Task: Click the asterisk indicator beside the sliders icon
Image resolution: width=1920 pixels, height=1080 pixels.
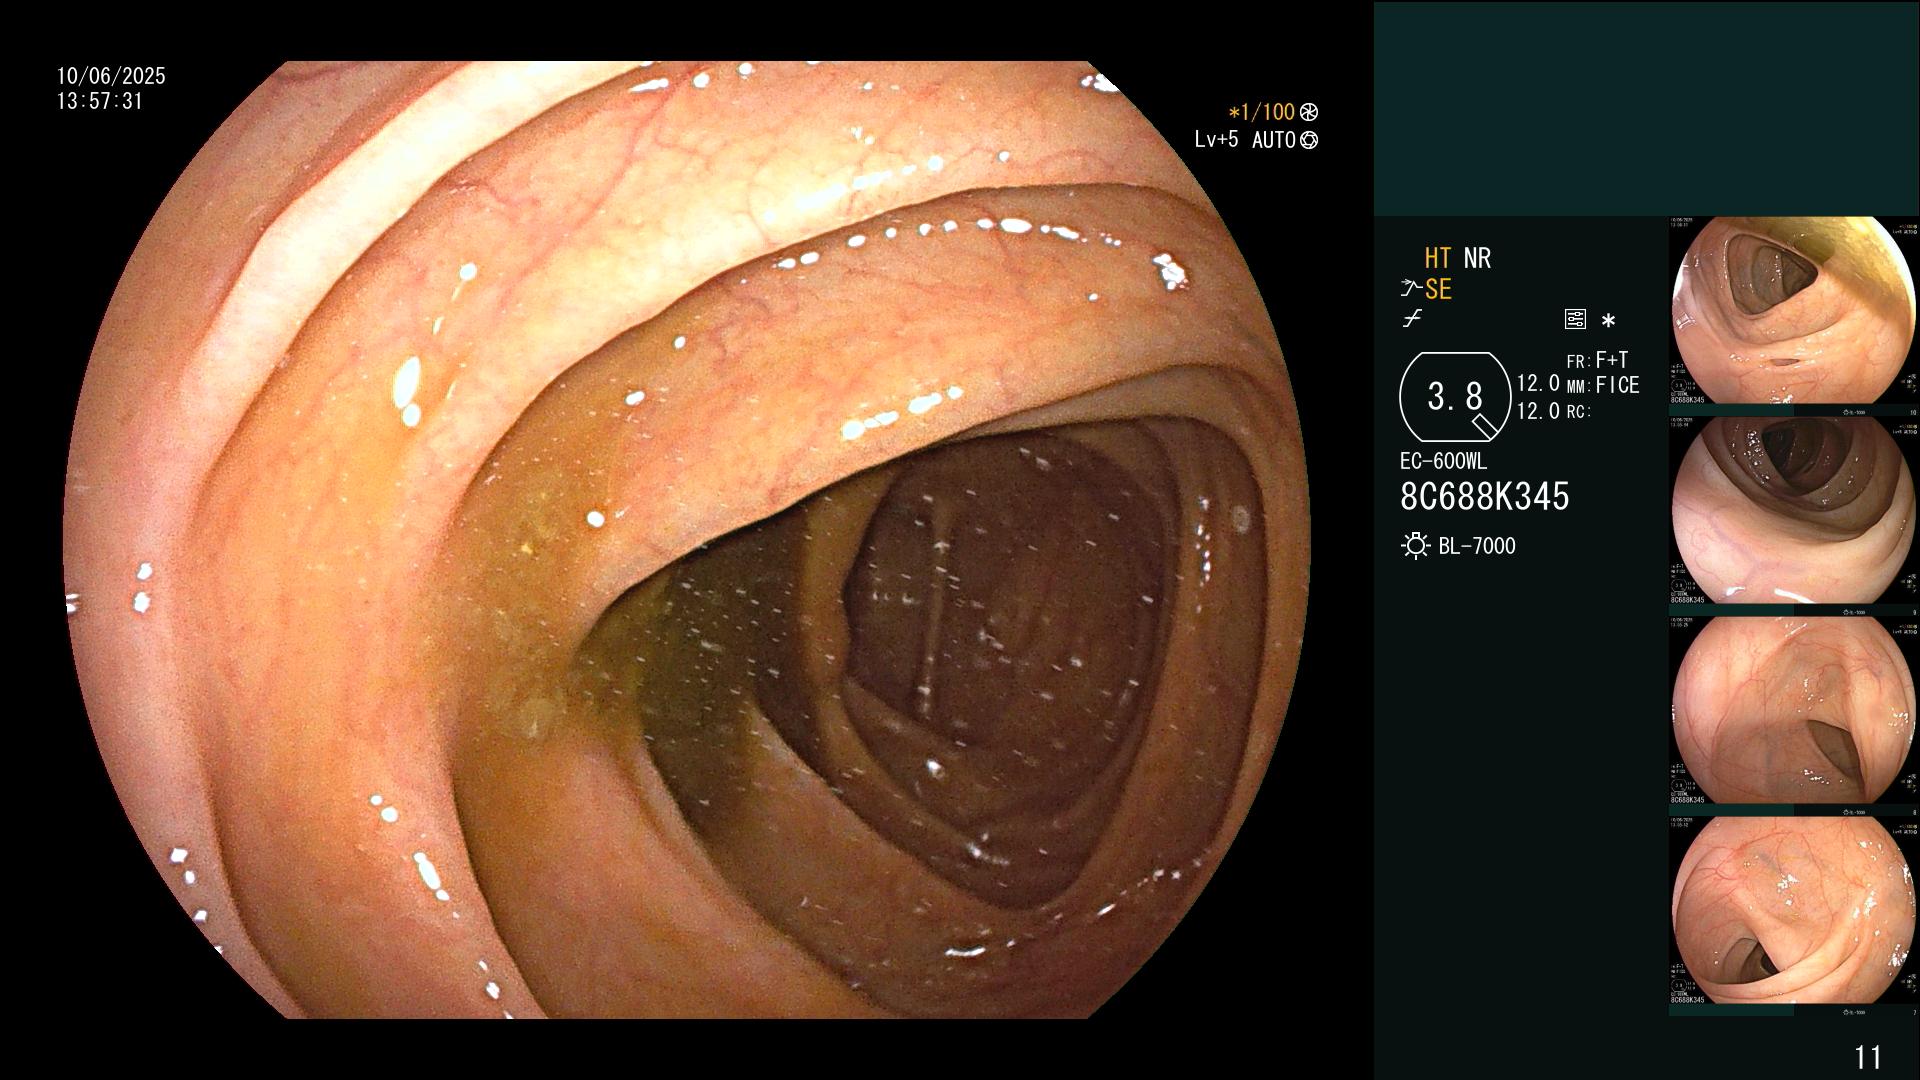Action: (1608, 321)
